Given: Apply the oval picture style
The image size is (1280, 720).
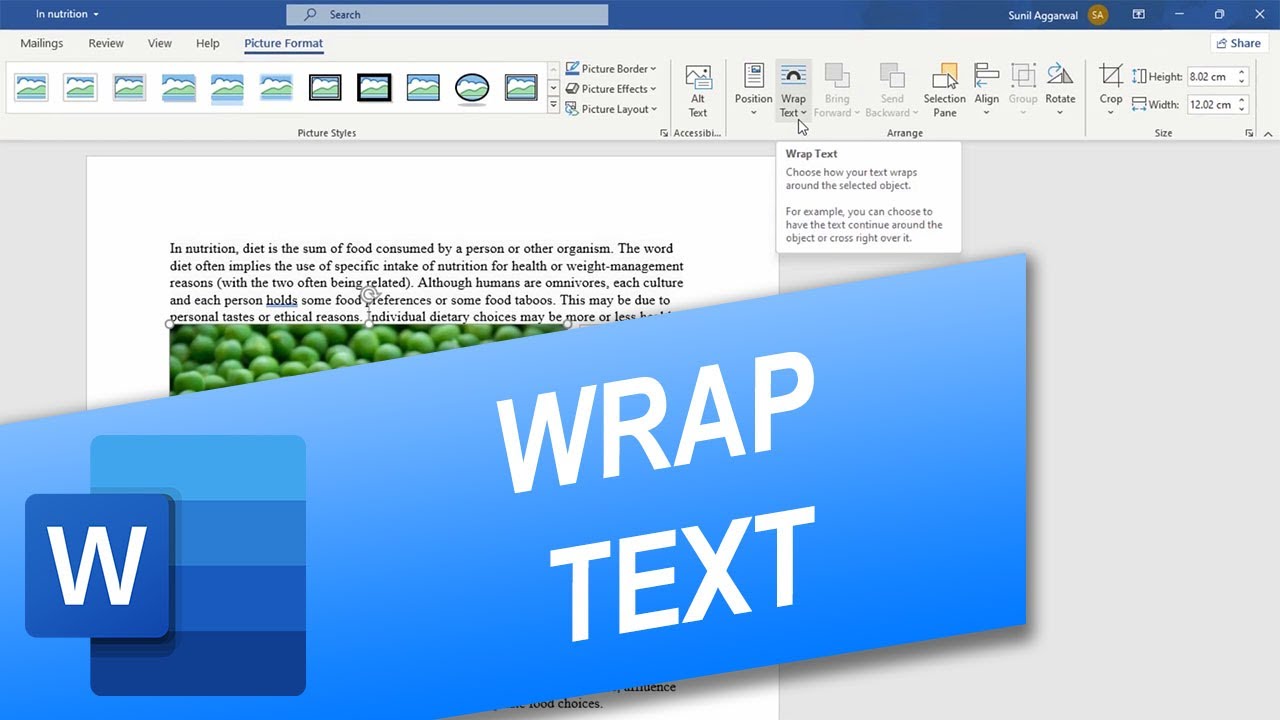Looking at the screenshot, I should 472,88.
